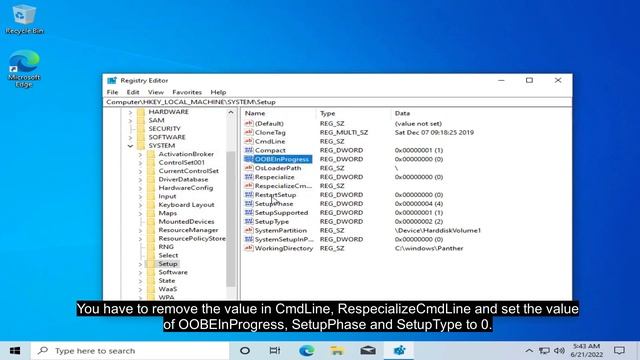Open the File menu

click(112, 92)
